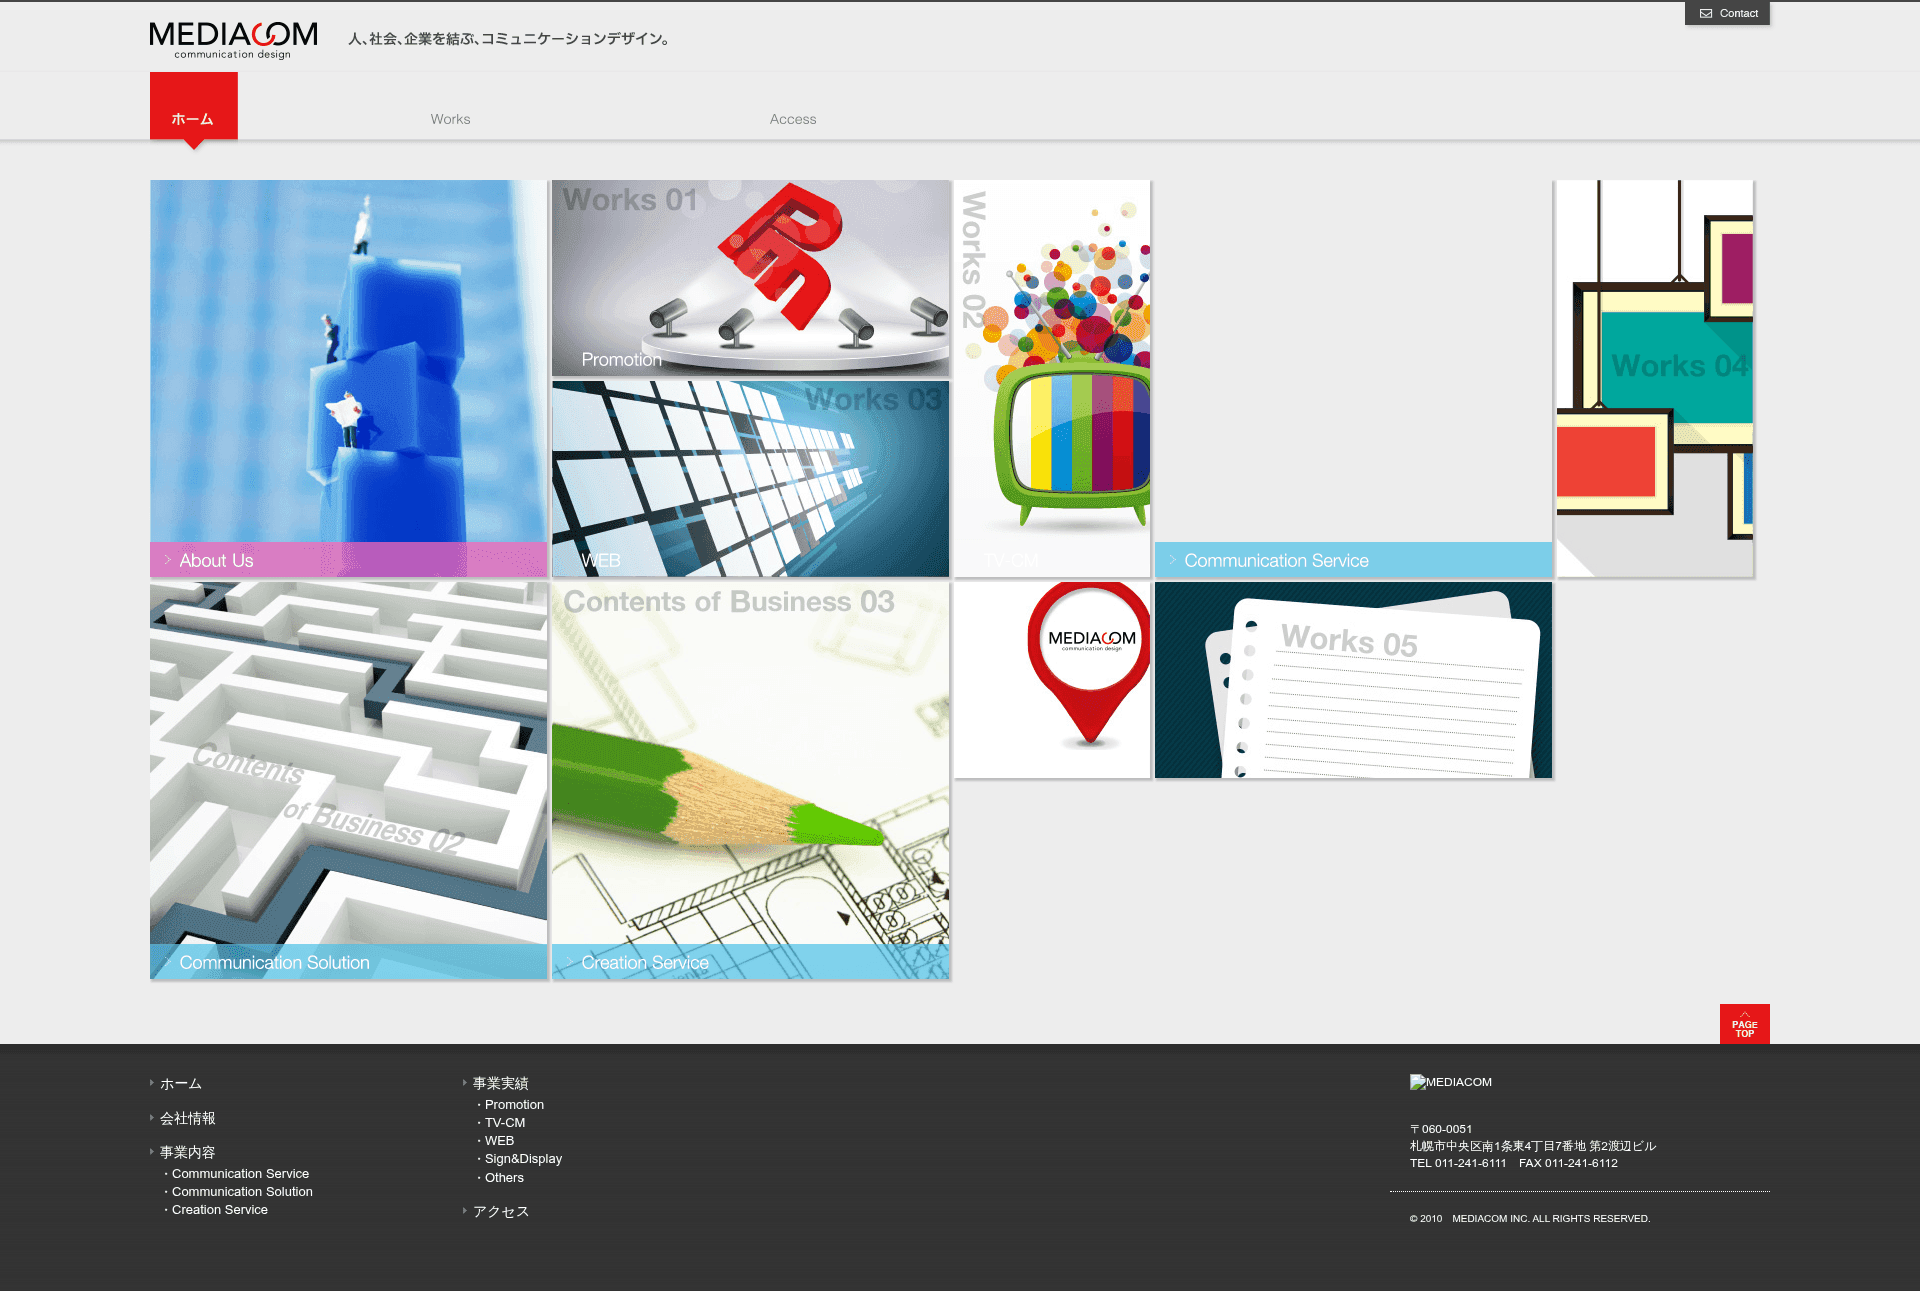This screenshot has height=1291, width=1920.
Task: Open the Works 05 notepad tile
Action: [1353, 680]
